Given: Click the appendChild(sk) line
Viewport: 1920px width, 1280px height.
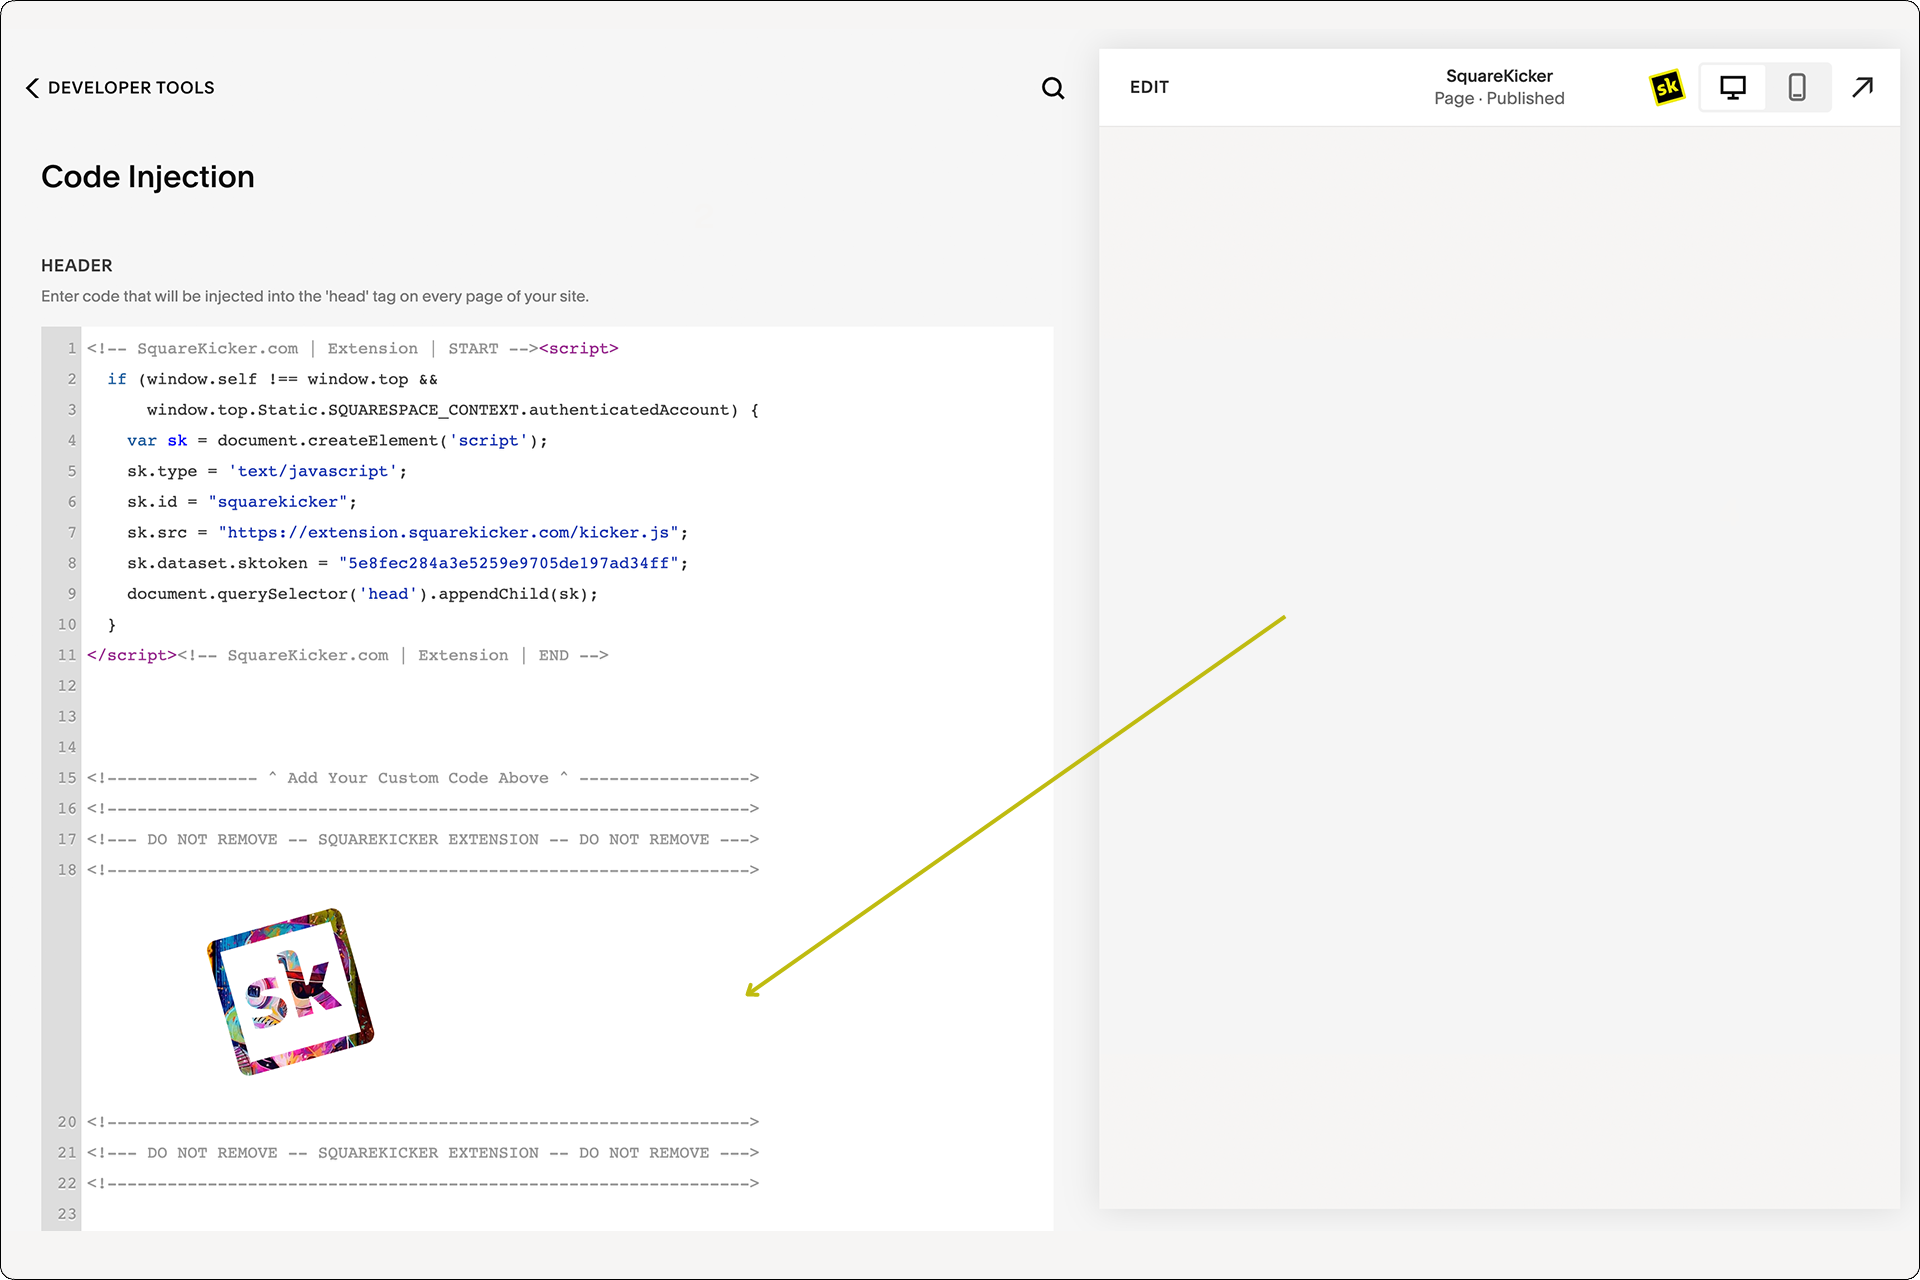Looking at the screenshot, I should [362, 594].
